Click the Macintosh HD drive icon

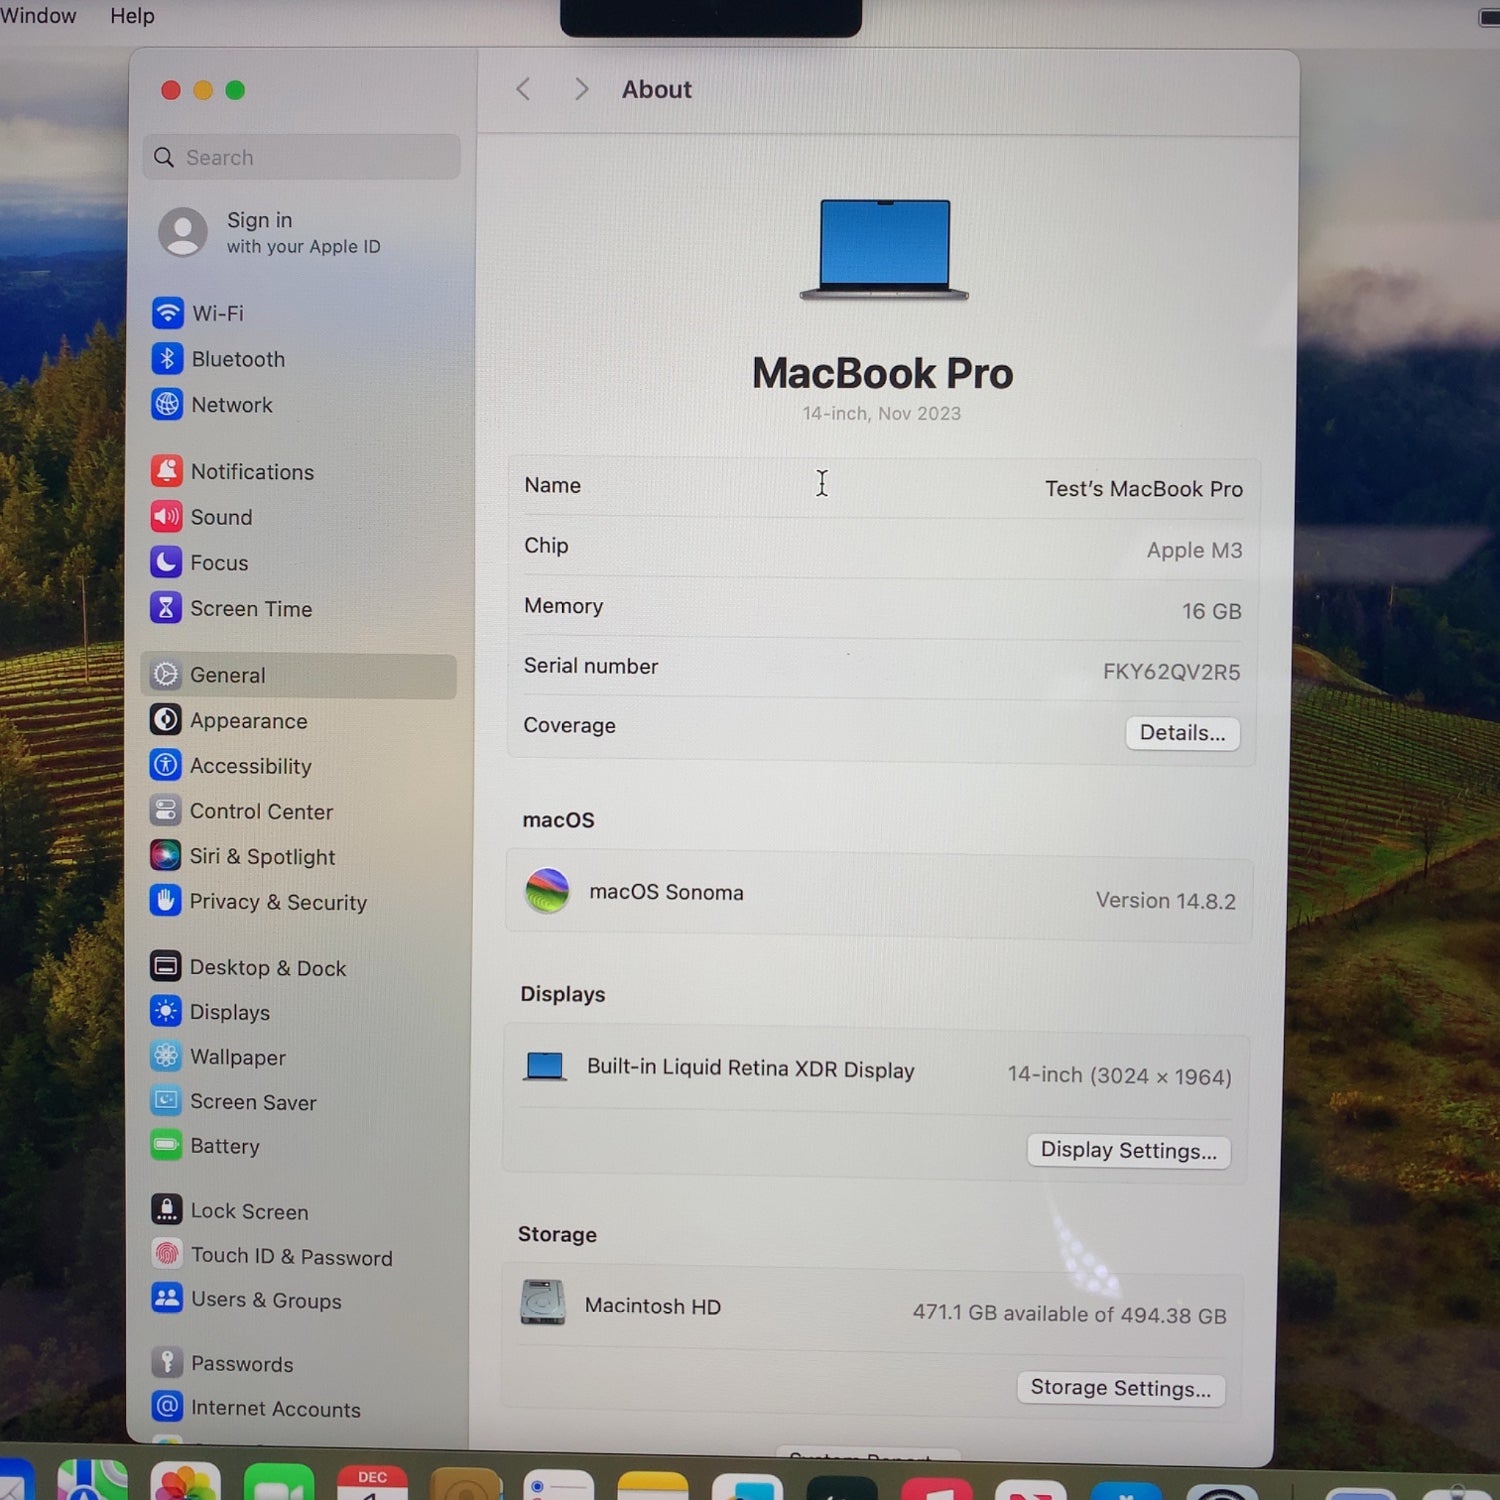pos(543,1303)
